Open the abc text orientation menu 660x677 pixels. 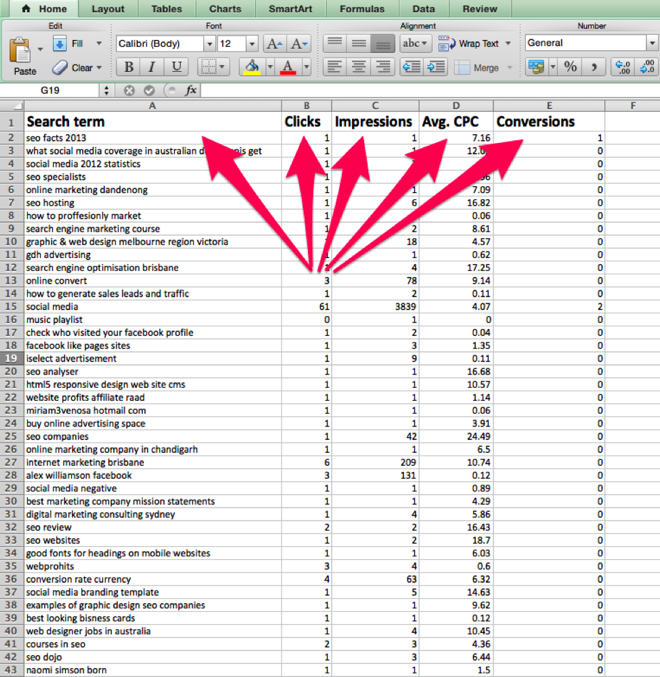tap(415, 43)
